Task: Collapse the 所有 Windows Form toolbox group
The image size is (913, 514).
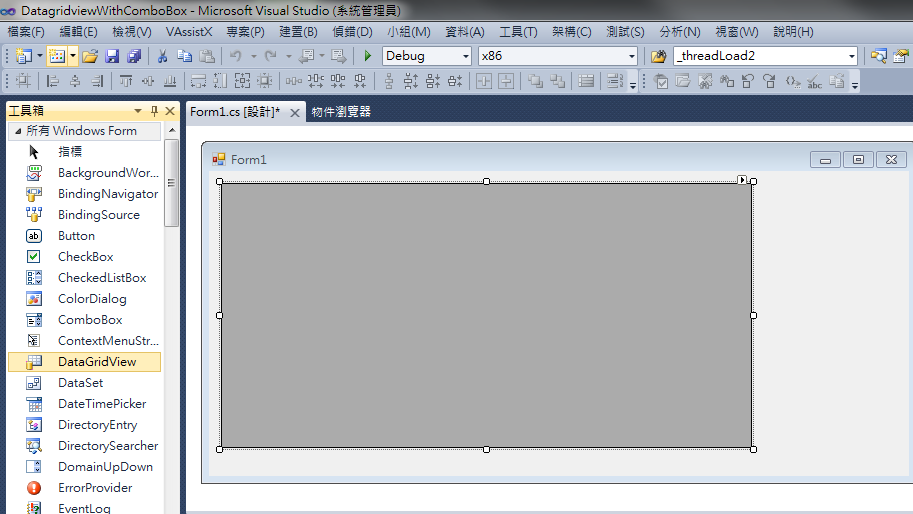Action: [x=17, y=131]
